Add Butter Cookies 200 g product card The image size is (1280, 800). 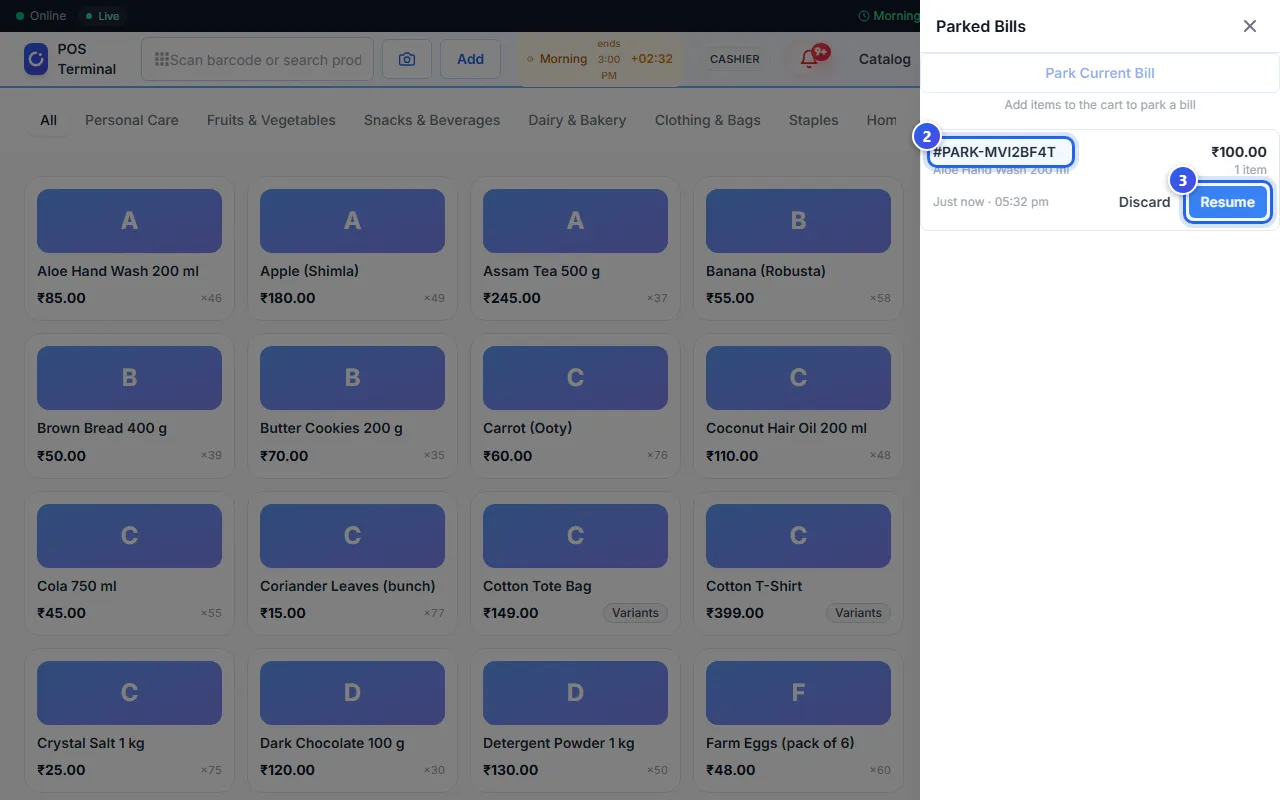pos(352,405)
